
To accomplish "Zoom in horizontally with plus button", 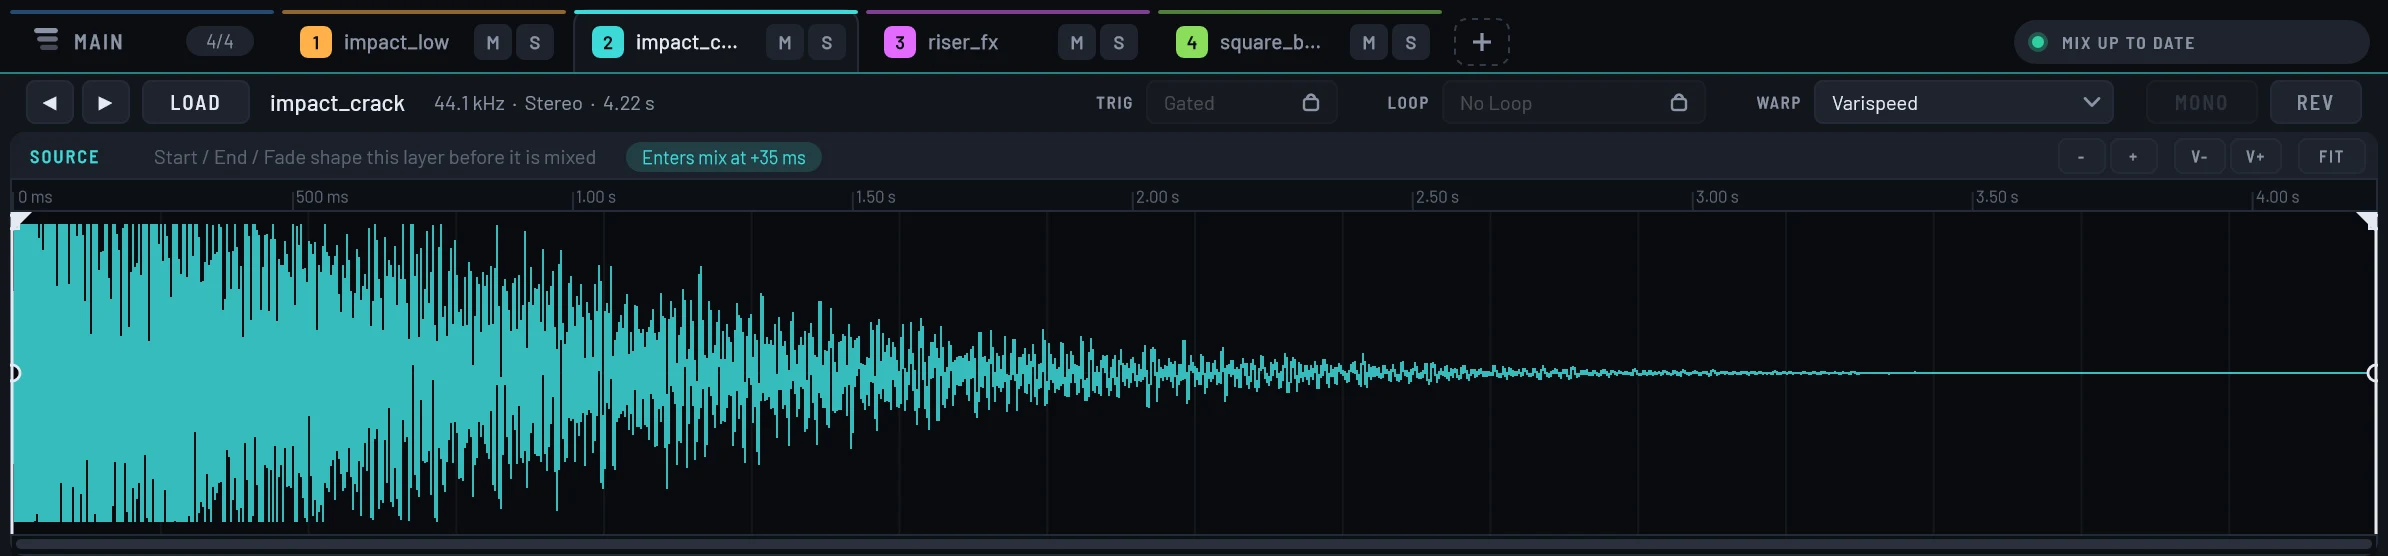I will point(2133,157).
